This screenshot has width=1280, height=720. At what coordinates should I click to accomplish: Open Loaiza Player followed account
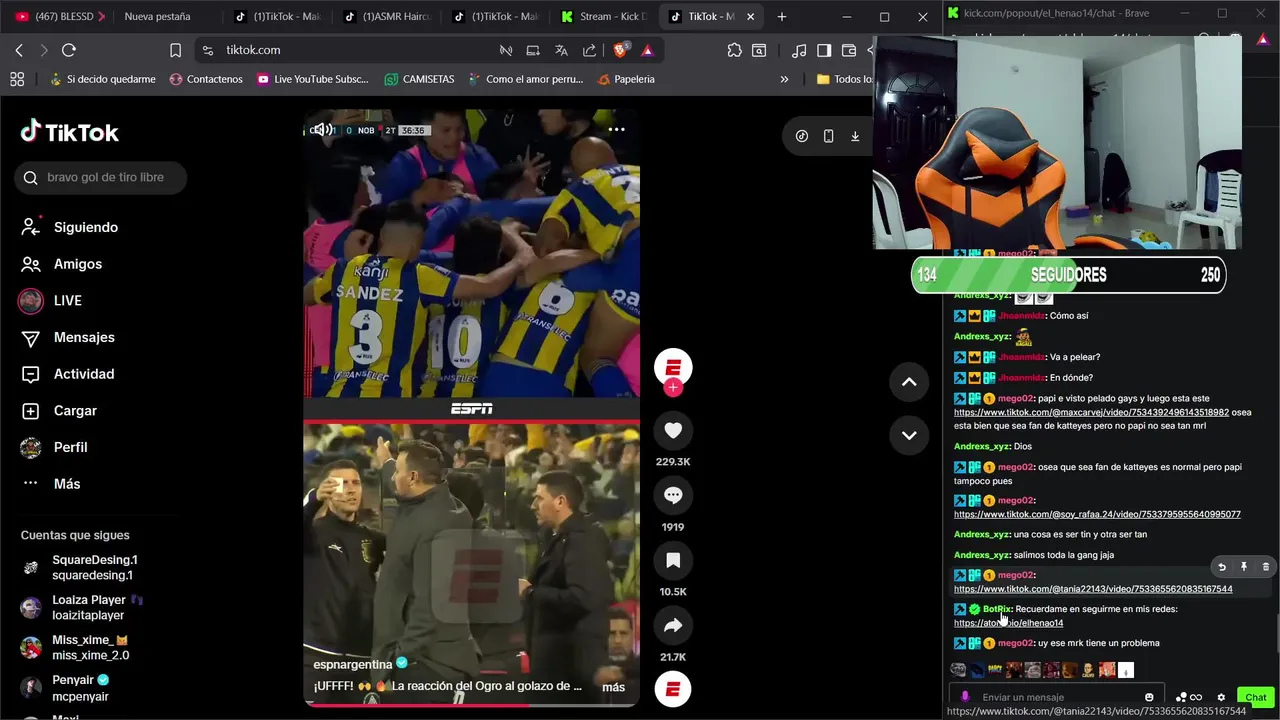tap(83, 607)
